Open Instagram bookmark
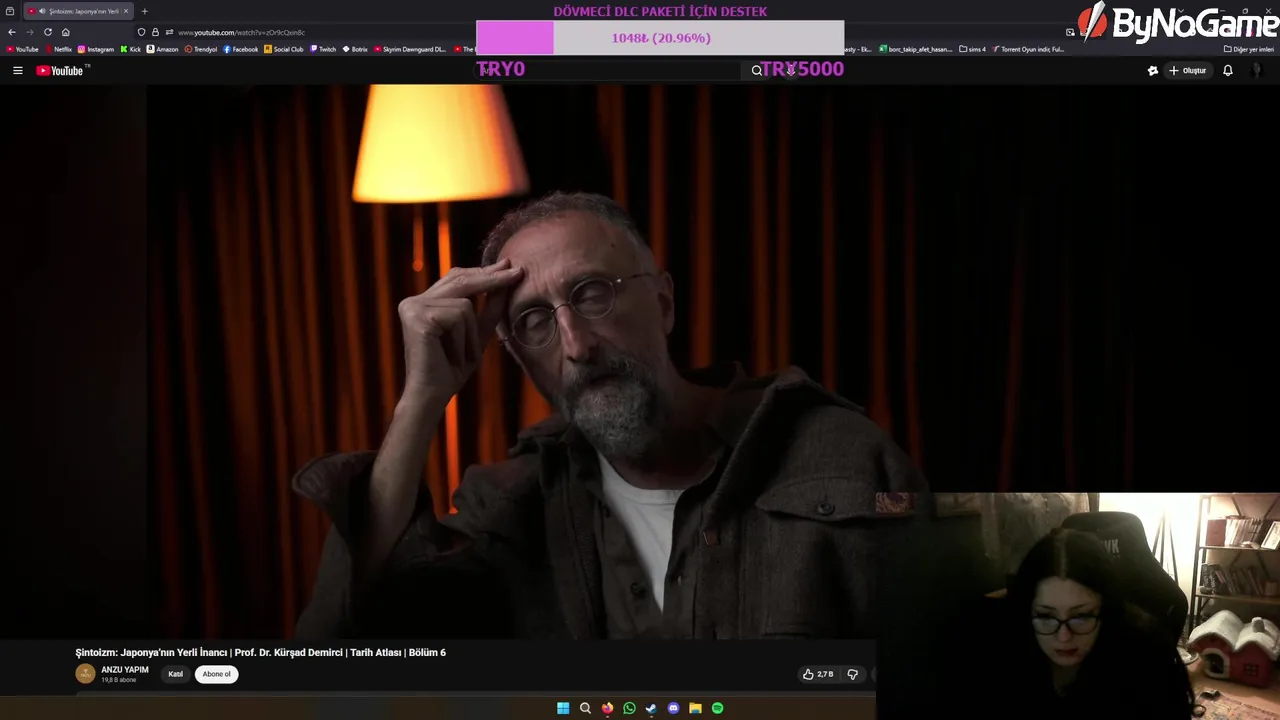The width and height of the screenshot is (1280, 720). coord(96,49)
